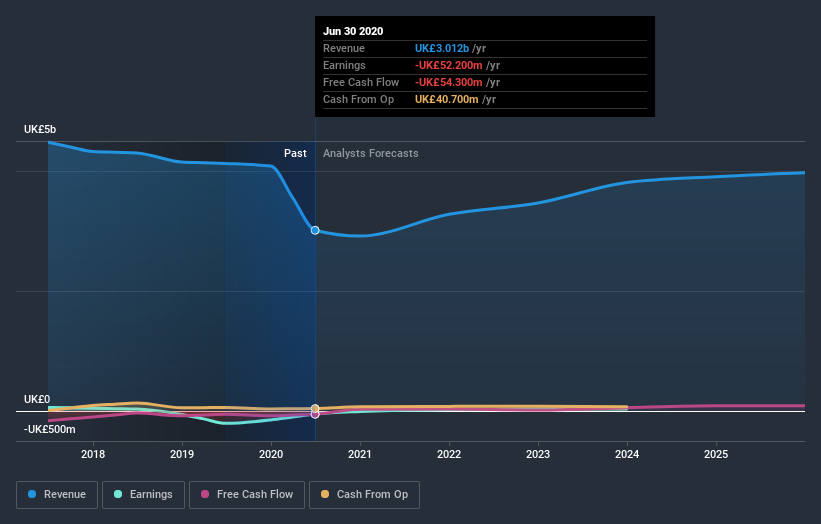
Task: Click the UK£5b y-axis label
Action: 40,129
